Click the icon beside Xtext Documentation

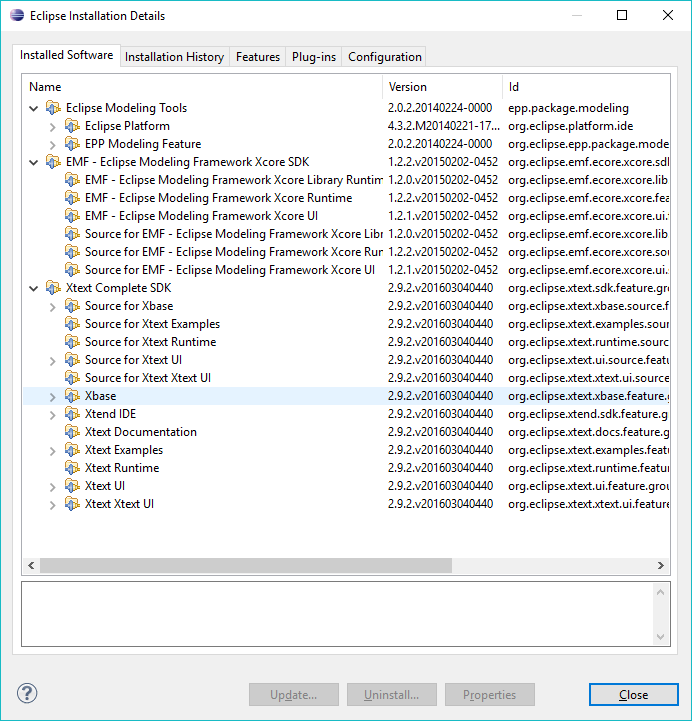(x=72, y=432)
